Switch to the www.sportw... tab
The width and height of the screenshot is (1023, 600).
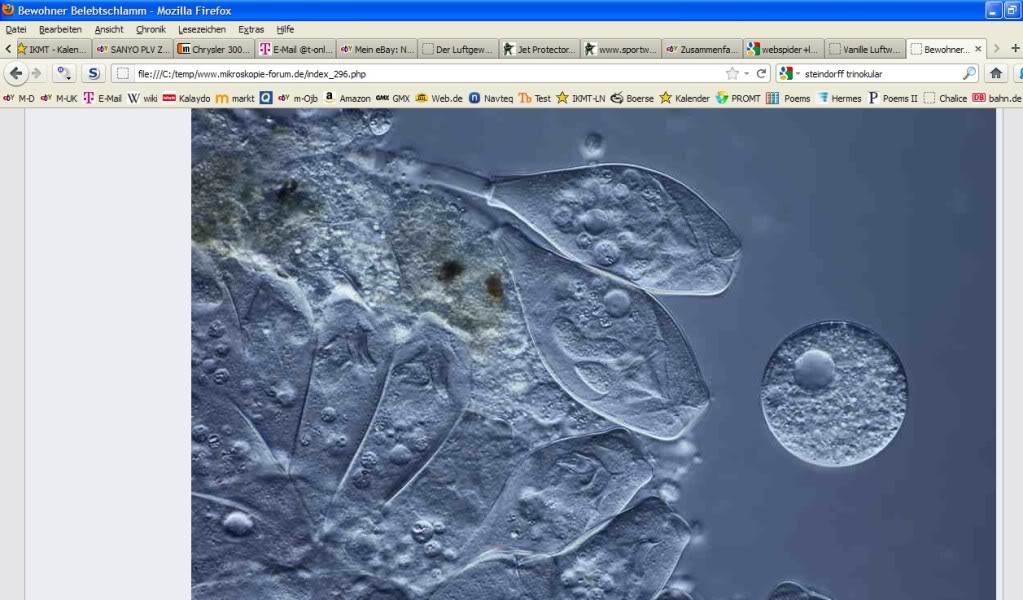click(x=621, y=49)
